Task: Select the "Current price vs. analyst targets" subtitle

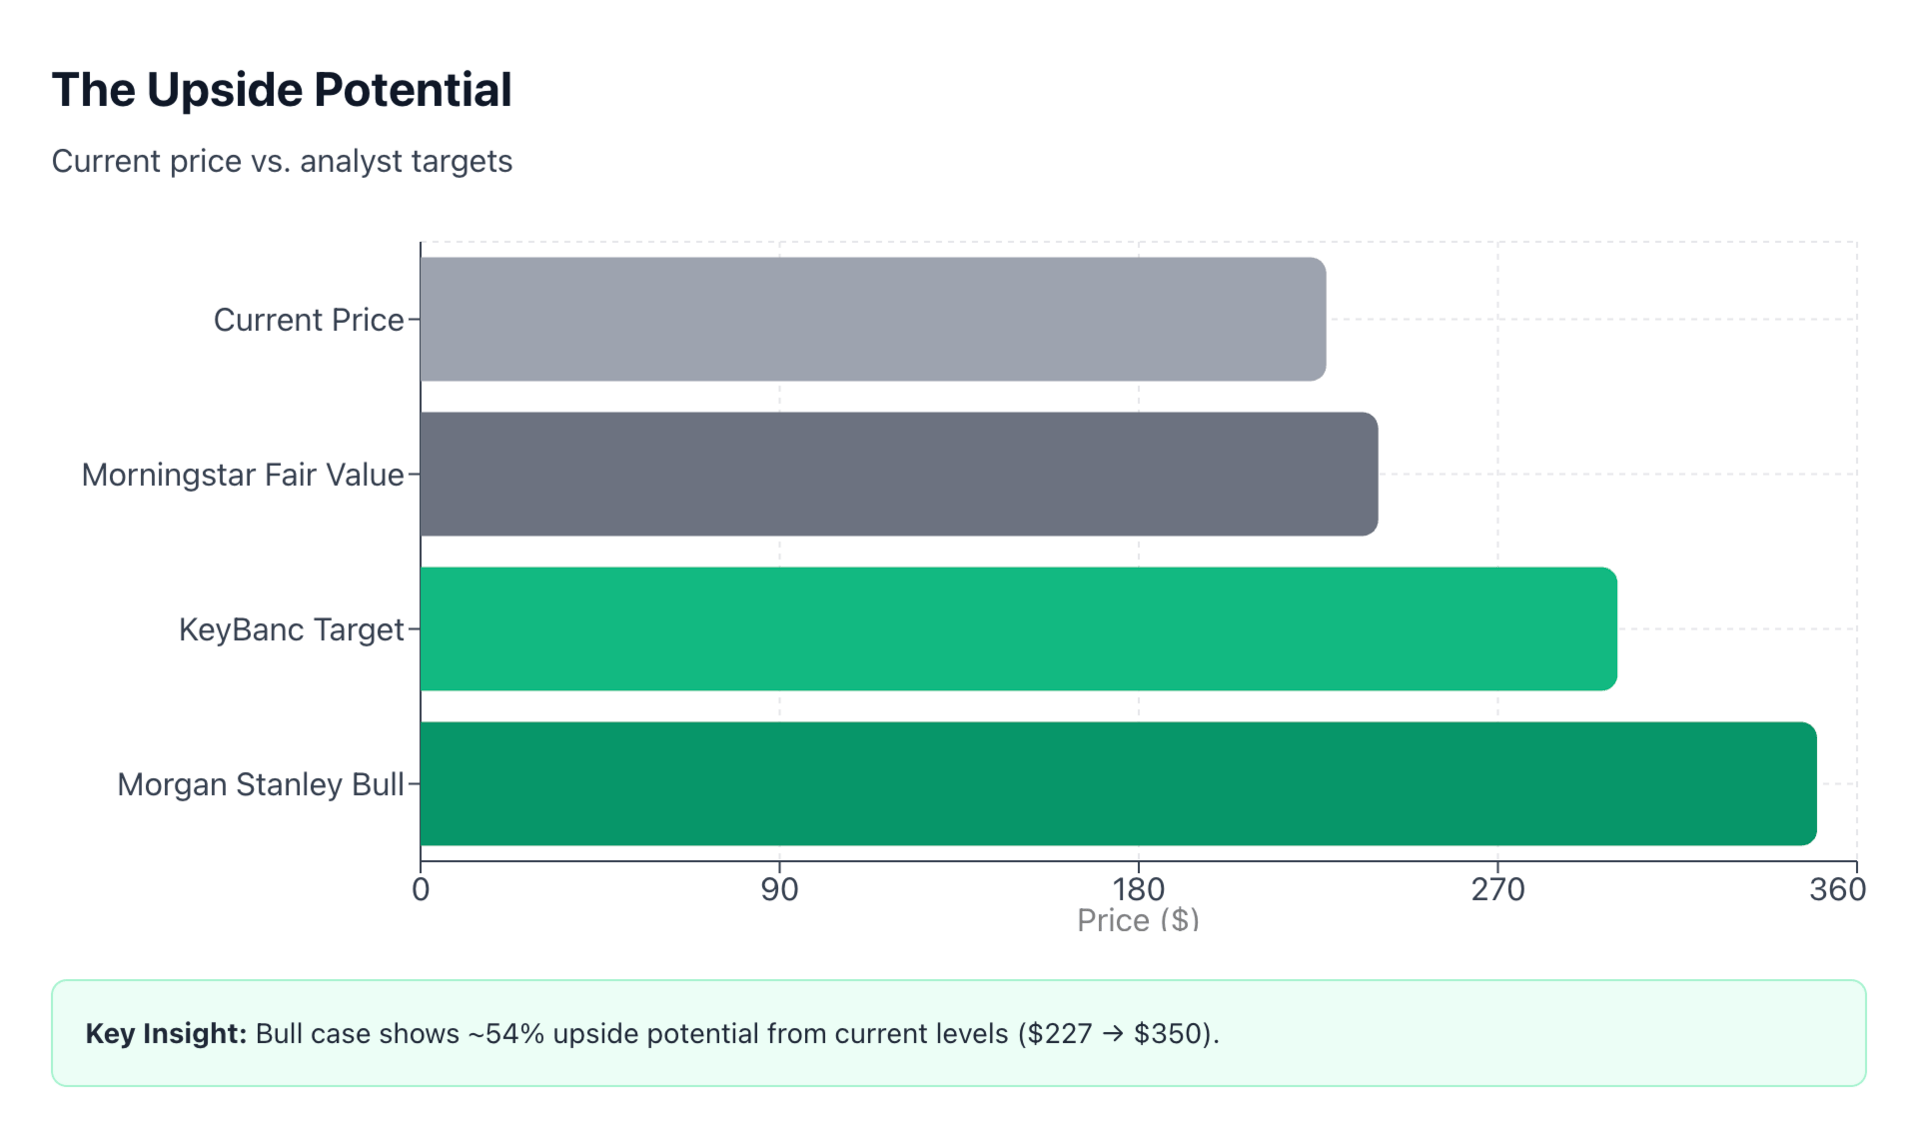Action: coord(281,161)
